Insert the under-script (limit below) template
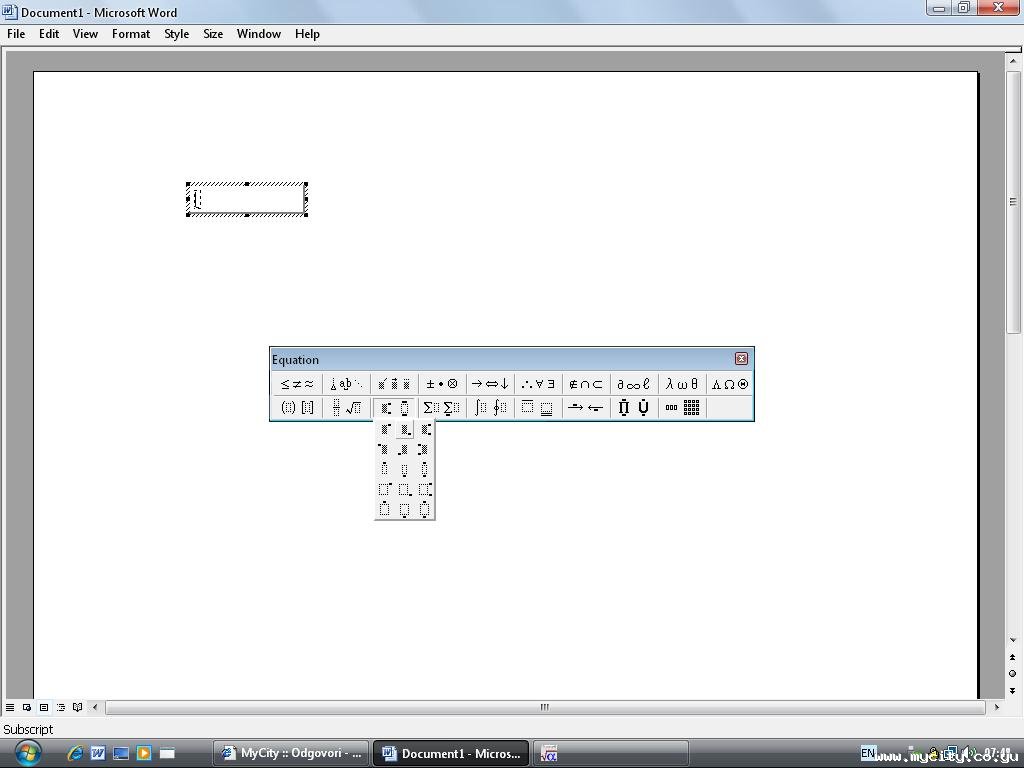 pyautogui.click(x=405, y=469)
